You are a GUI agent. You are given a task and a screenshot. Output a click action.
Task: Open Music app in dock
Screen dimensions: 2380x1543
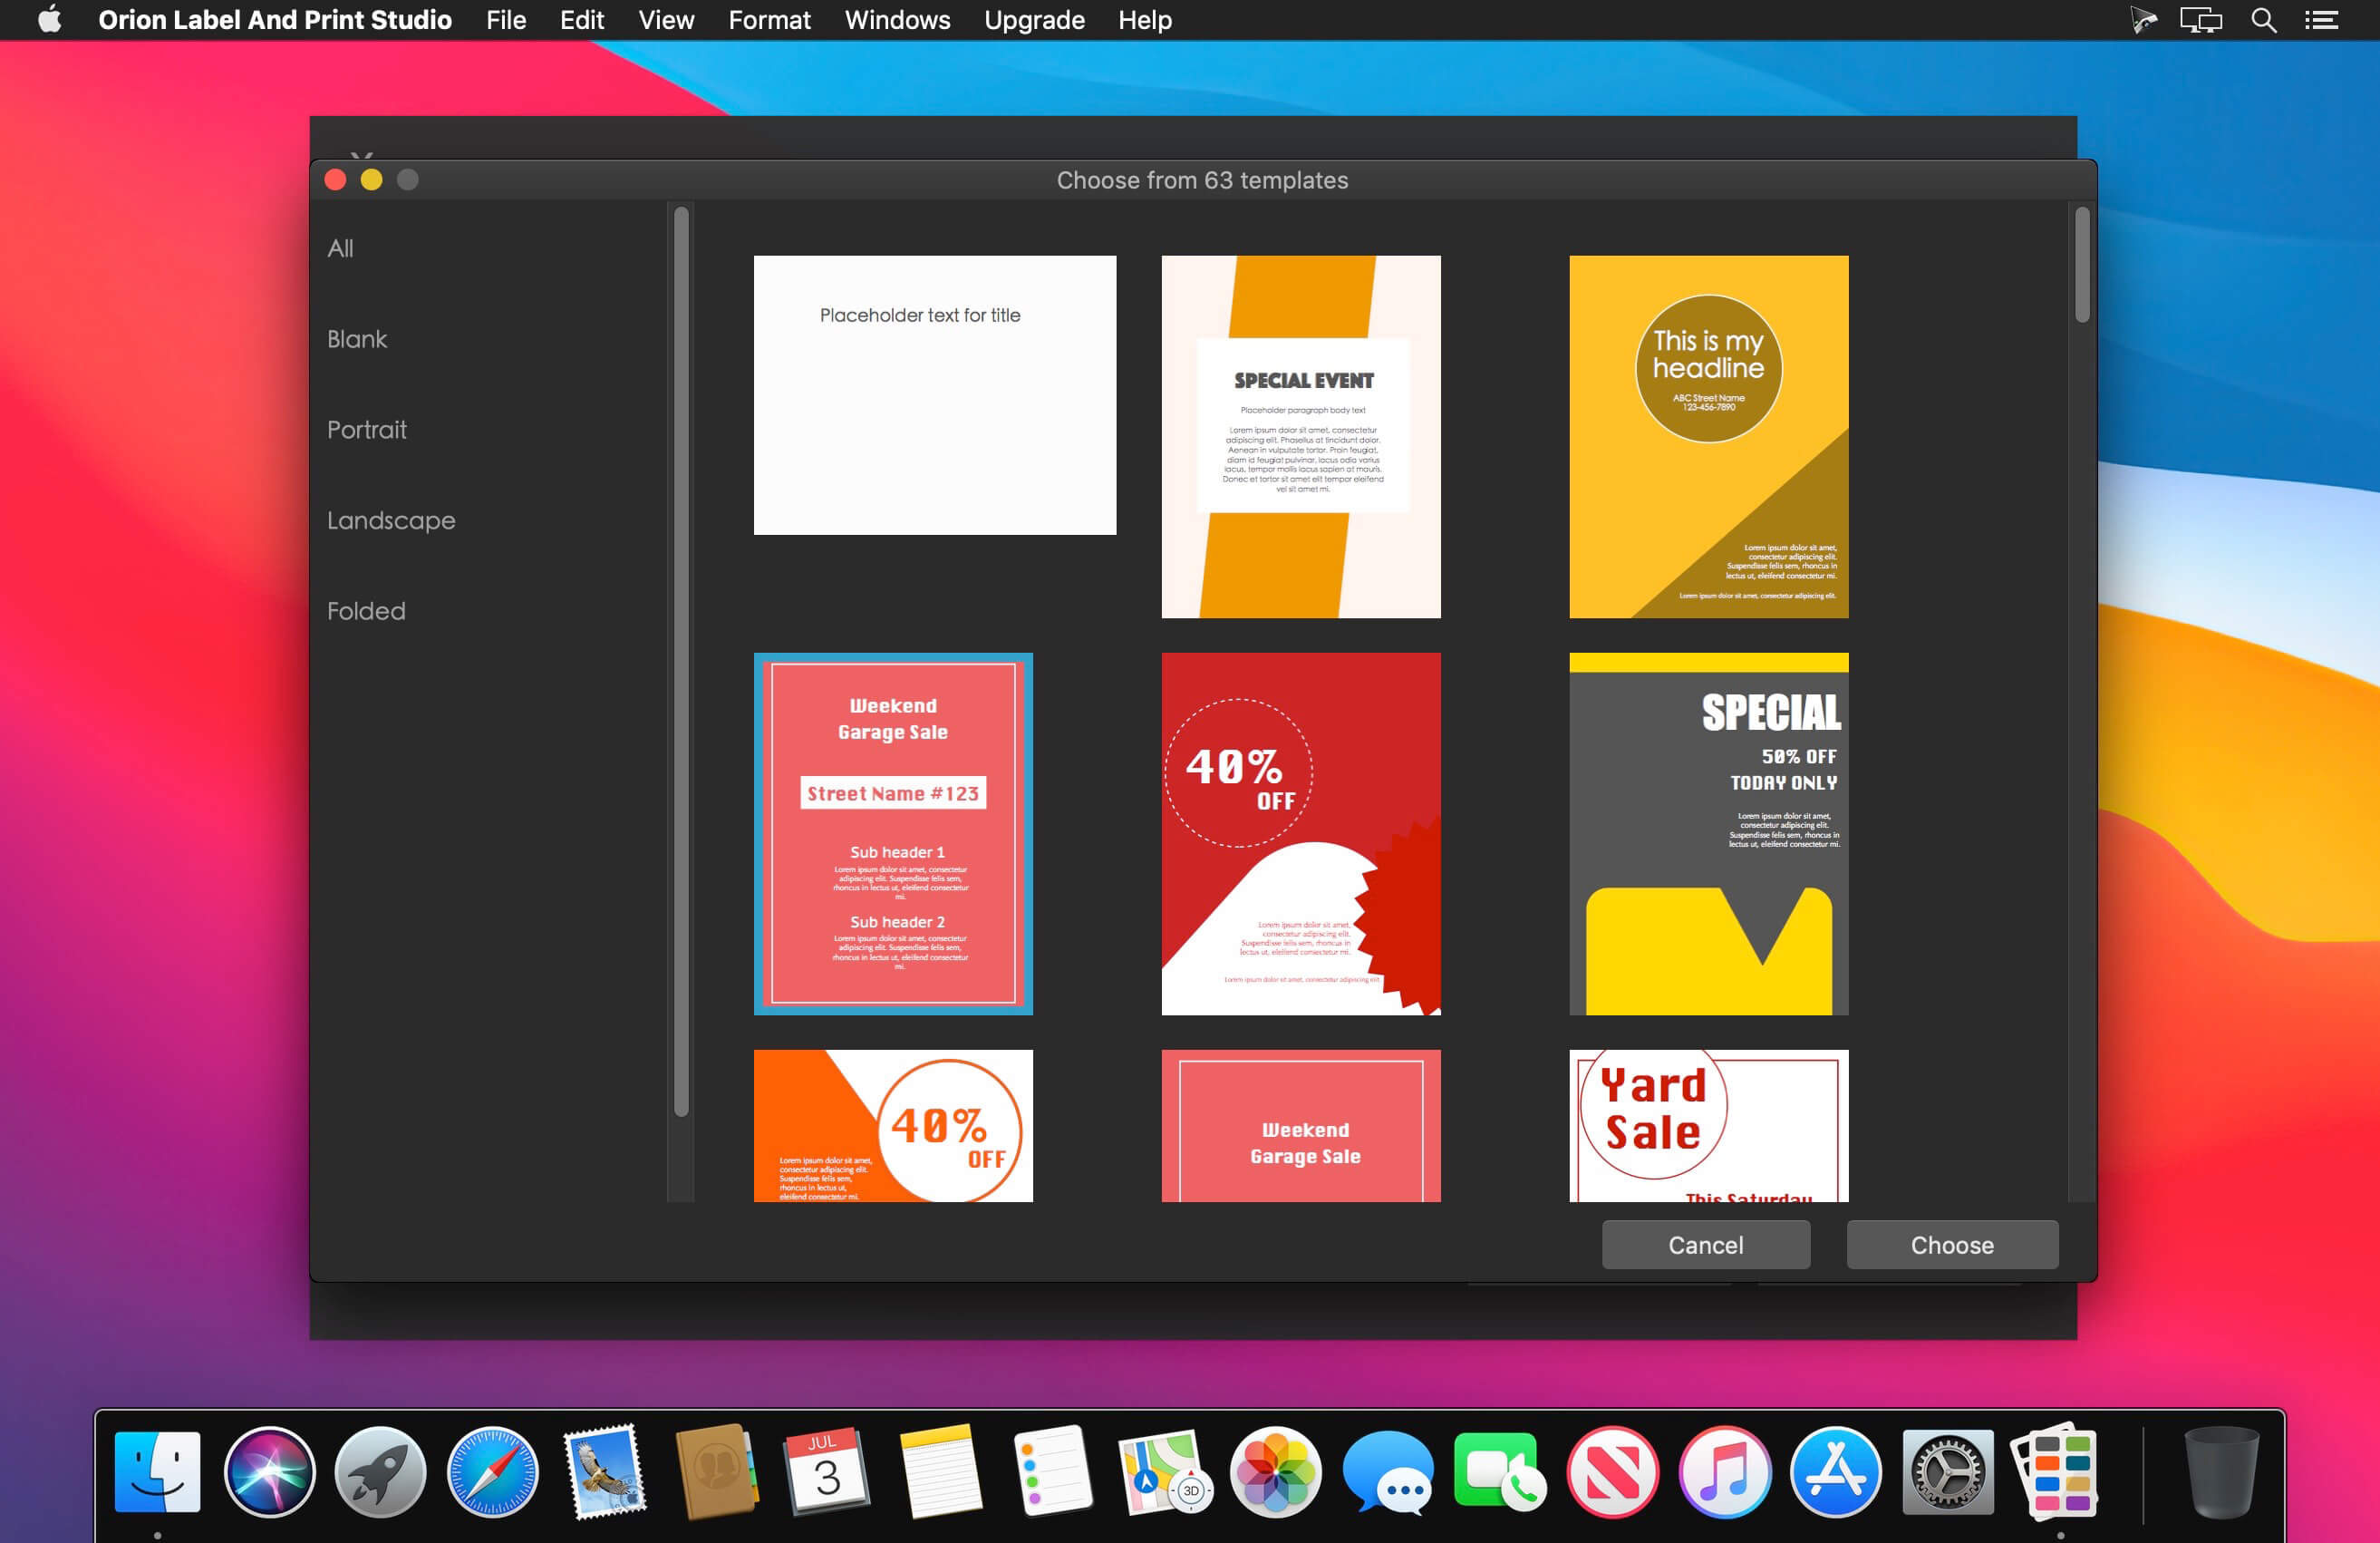(x=1724, y=1471)
